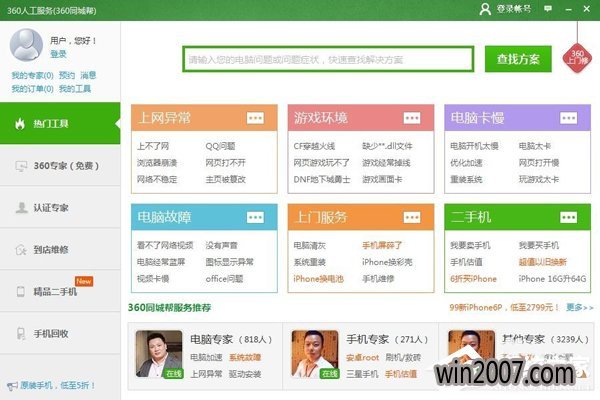
Task: Click the 99新iPhone6P promo link
Action: (x=504, y=307)
